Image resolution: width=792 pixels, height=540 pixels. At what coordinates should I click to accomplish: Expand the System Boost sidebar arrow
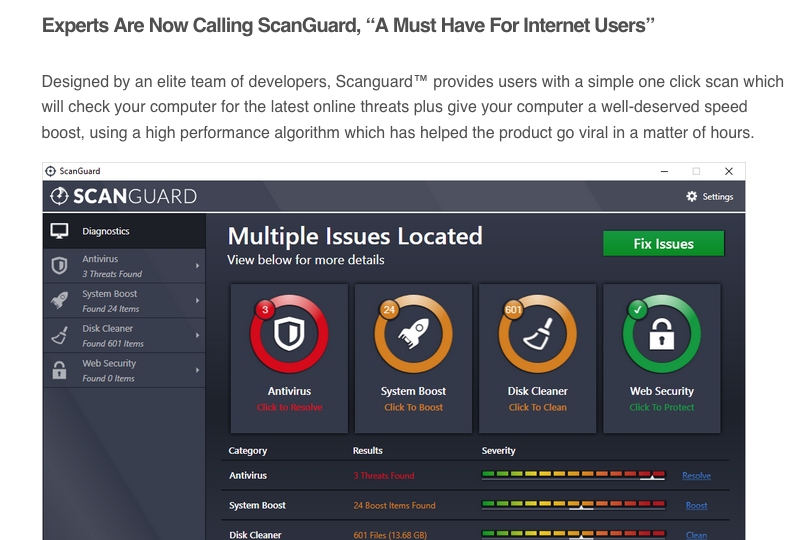click(197, 301)
